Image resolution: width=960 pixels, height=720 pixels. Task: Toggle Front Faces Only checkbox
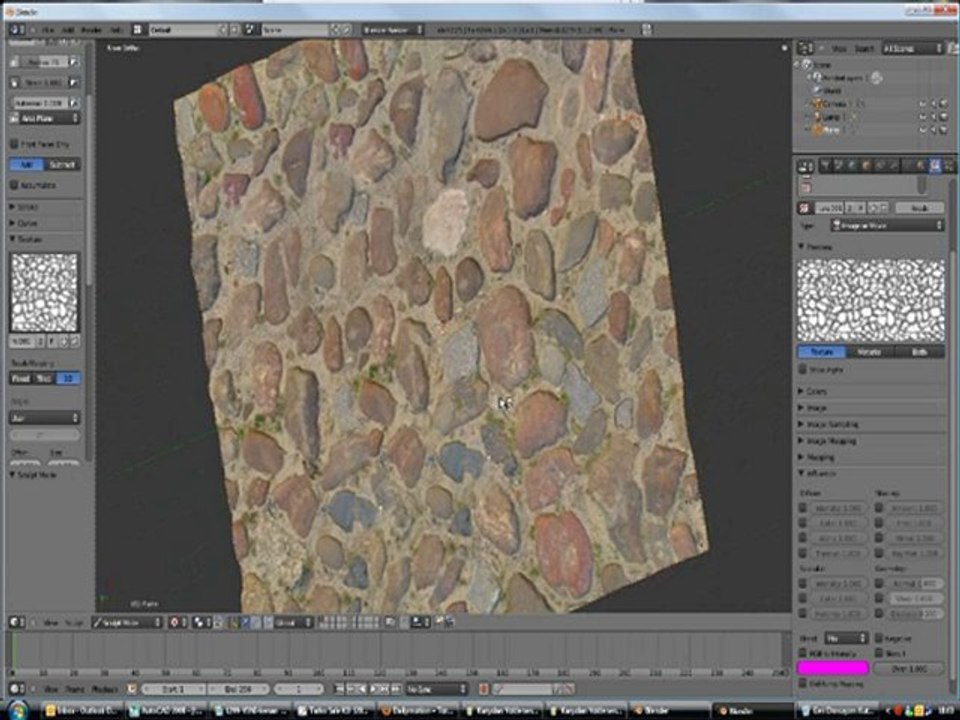(x=14, y=144)
